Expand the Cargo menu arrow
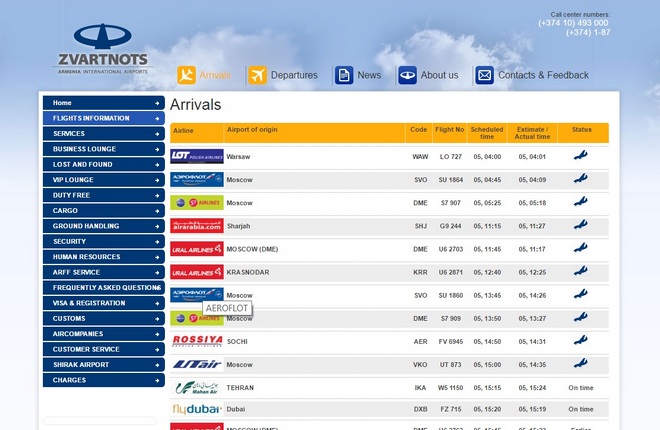 click(x=157, y=211)
